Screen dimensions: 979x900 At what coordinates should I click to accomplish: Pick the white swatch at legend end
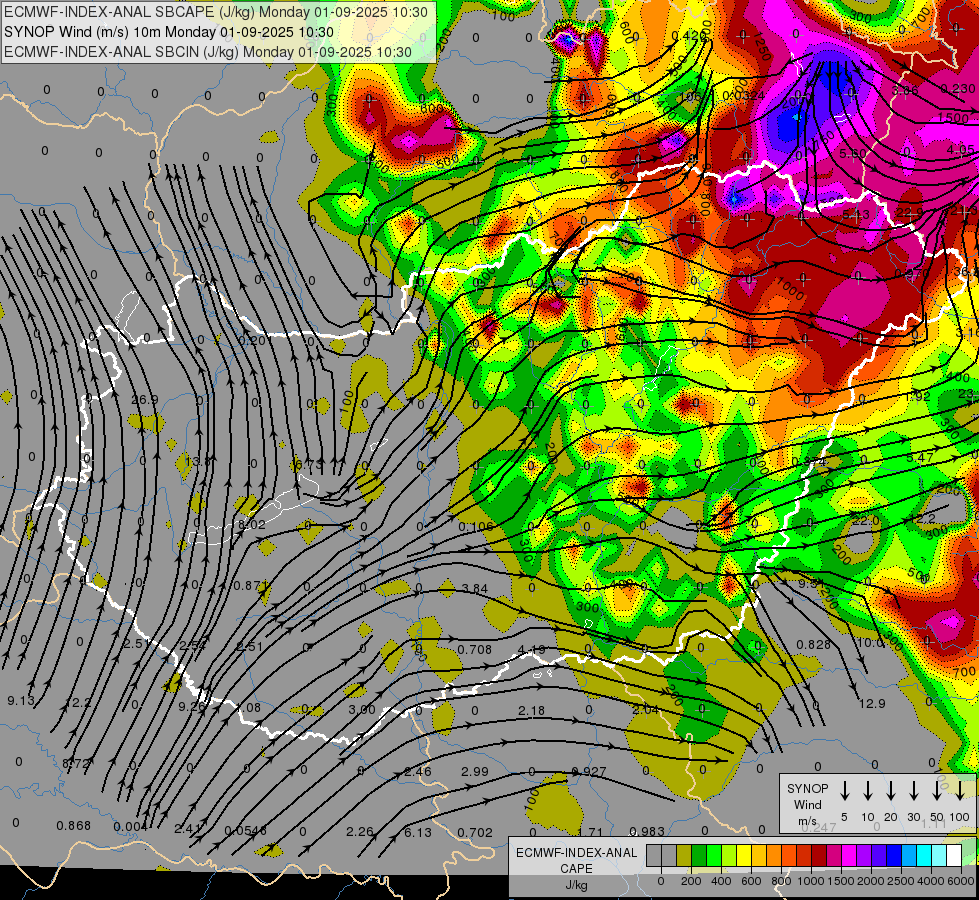click(953, 856)
